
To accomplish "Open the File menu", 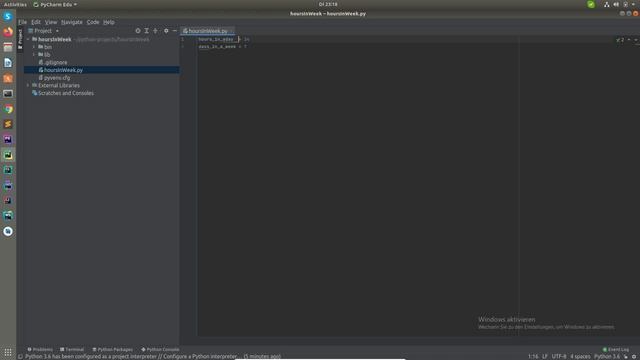I will pyautogui.click(x=22, y=22).
